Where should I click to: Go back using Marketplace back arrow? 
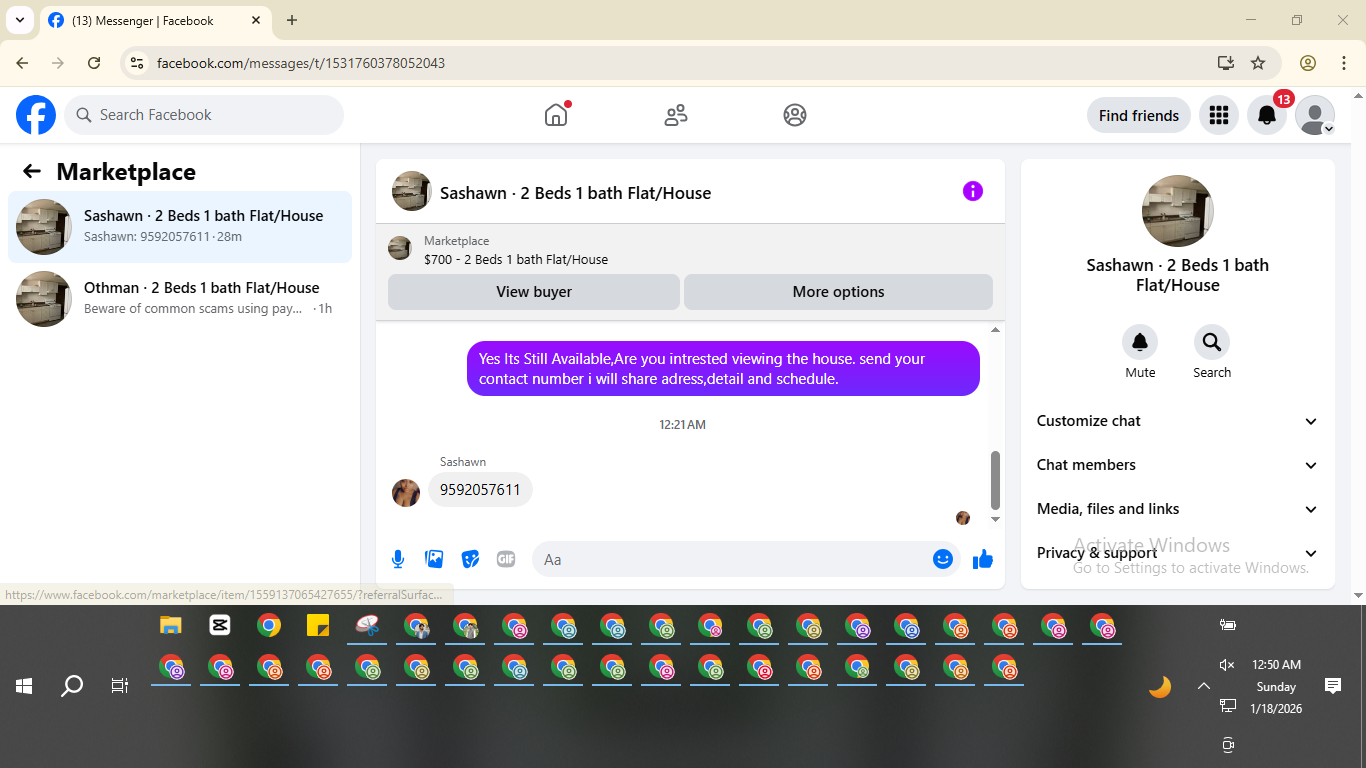[x=32, y=171]
